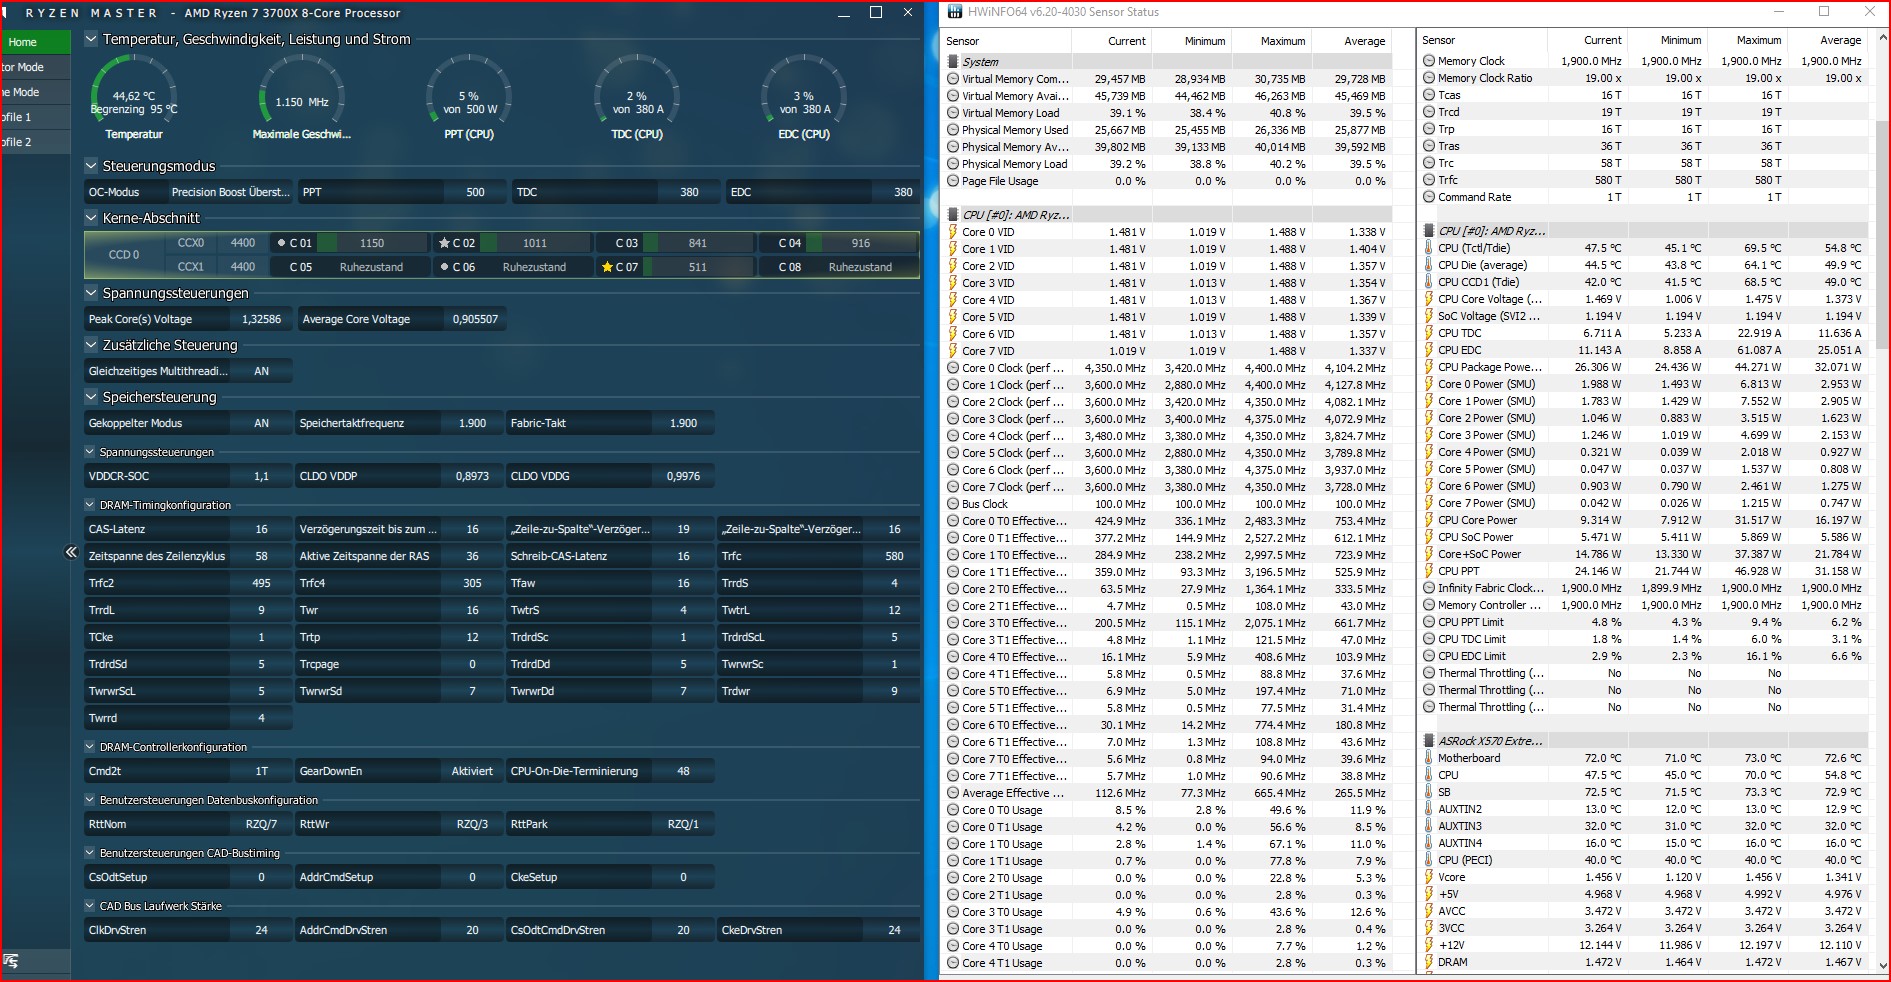This screenshot has height=982, width=1891.
Task: Select the Profile 1 sidebar tab
Action: click(x=36, y=117)
